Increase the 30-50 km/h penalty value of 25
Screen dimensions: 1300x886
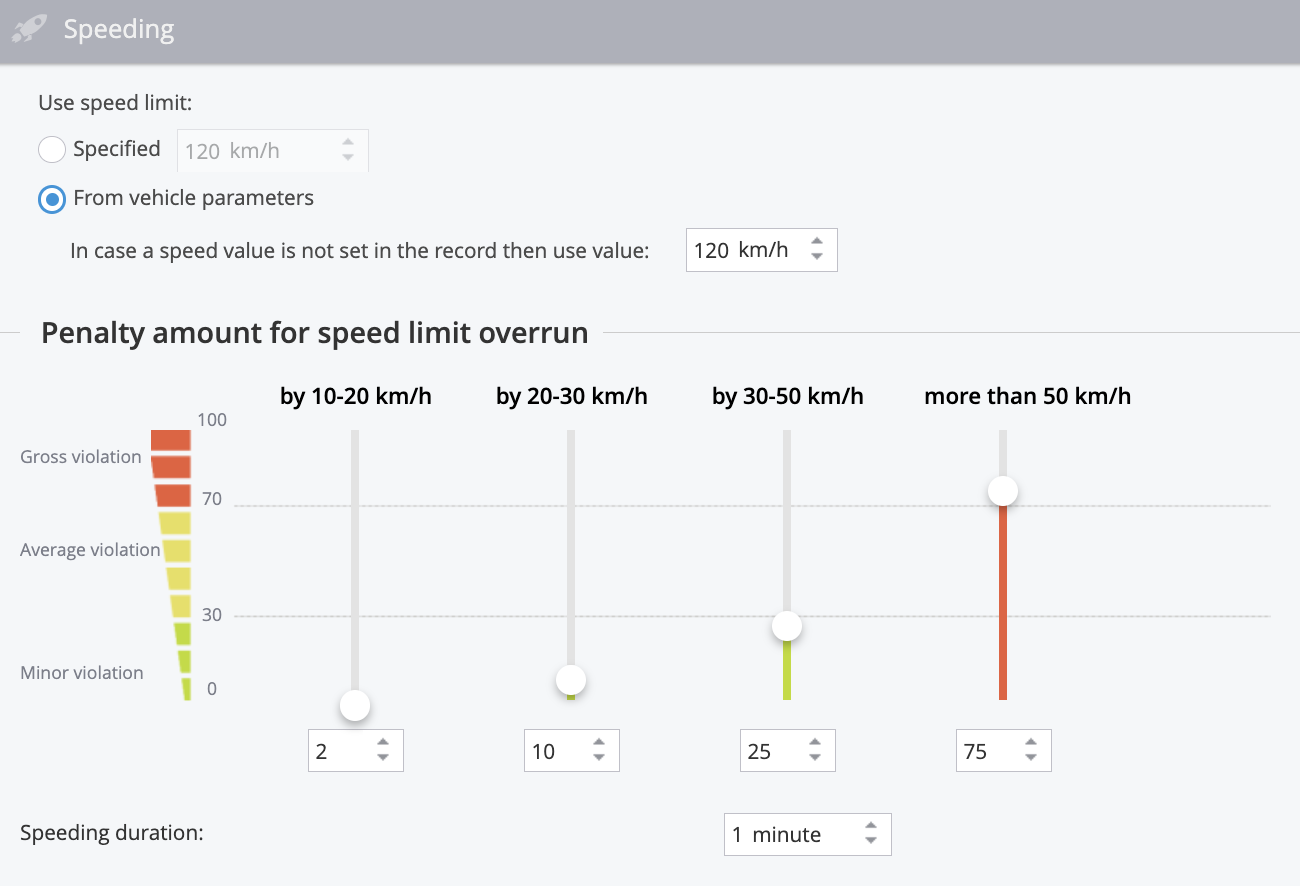click(x=815, y=743)
